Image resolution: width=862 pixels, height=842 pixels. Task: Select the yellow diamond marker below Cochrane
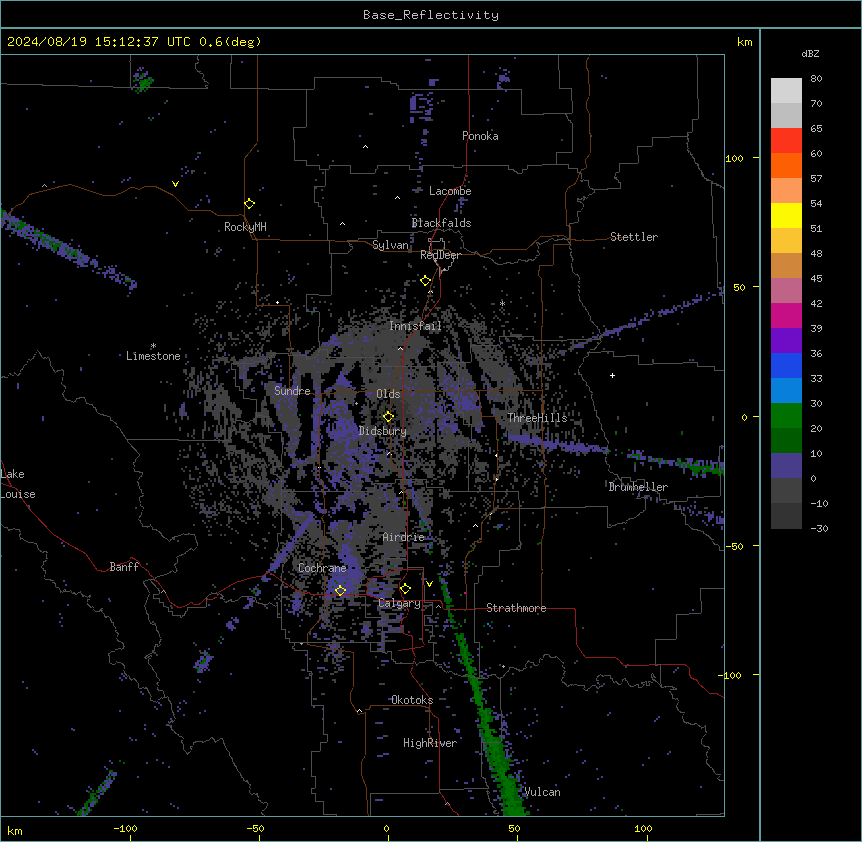click(340, 591)
